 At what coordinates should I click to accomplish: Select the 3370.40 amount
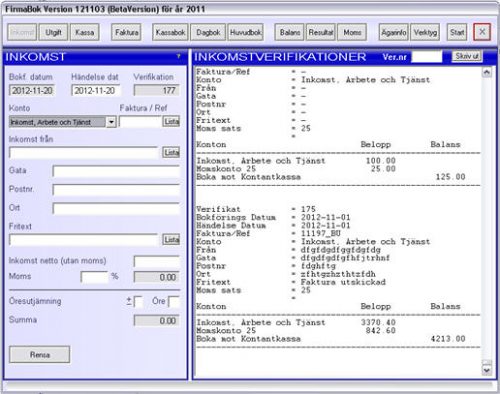point(378,323)
